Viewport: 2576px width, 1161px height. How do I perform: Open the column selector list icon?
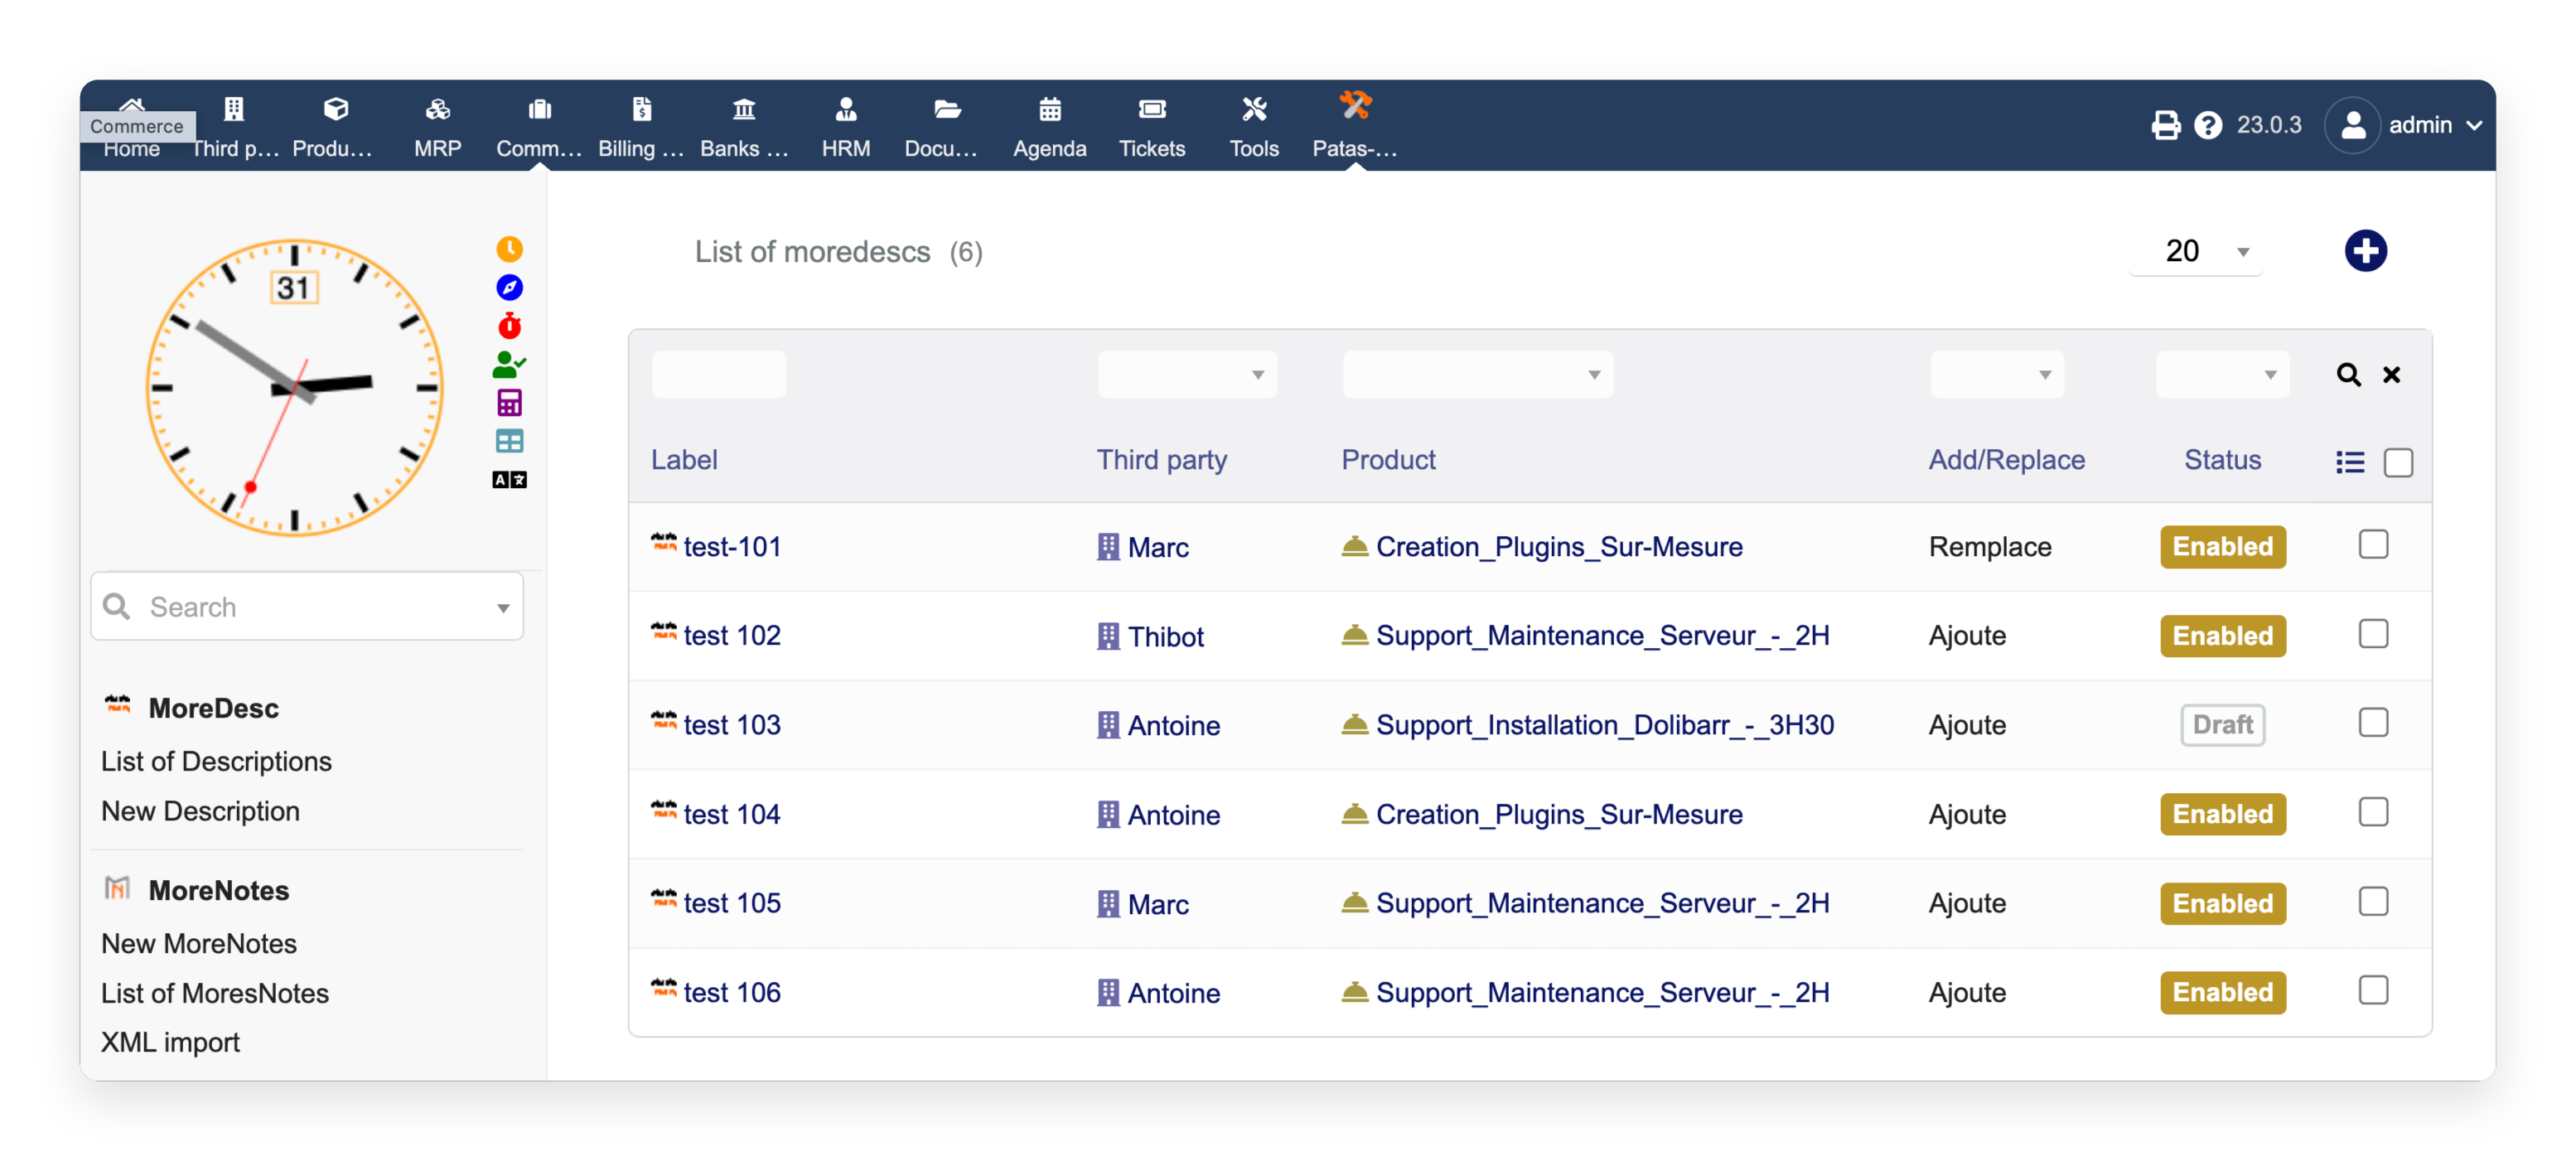coord(2350,462)
